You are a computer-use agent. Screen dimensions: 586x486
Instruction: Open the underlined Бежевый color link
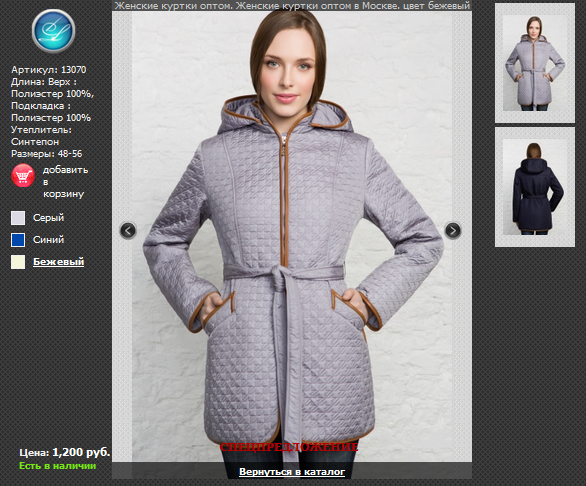coord(59,262)
